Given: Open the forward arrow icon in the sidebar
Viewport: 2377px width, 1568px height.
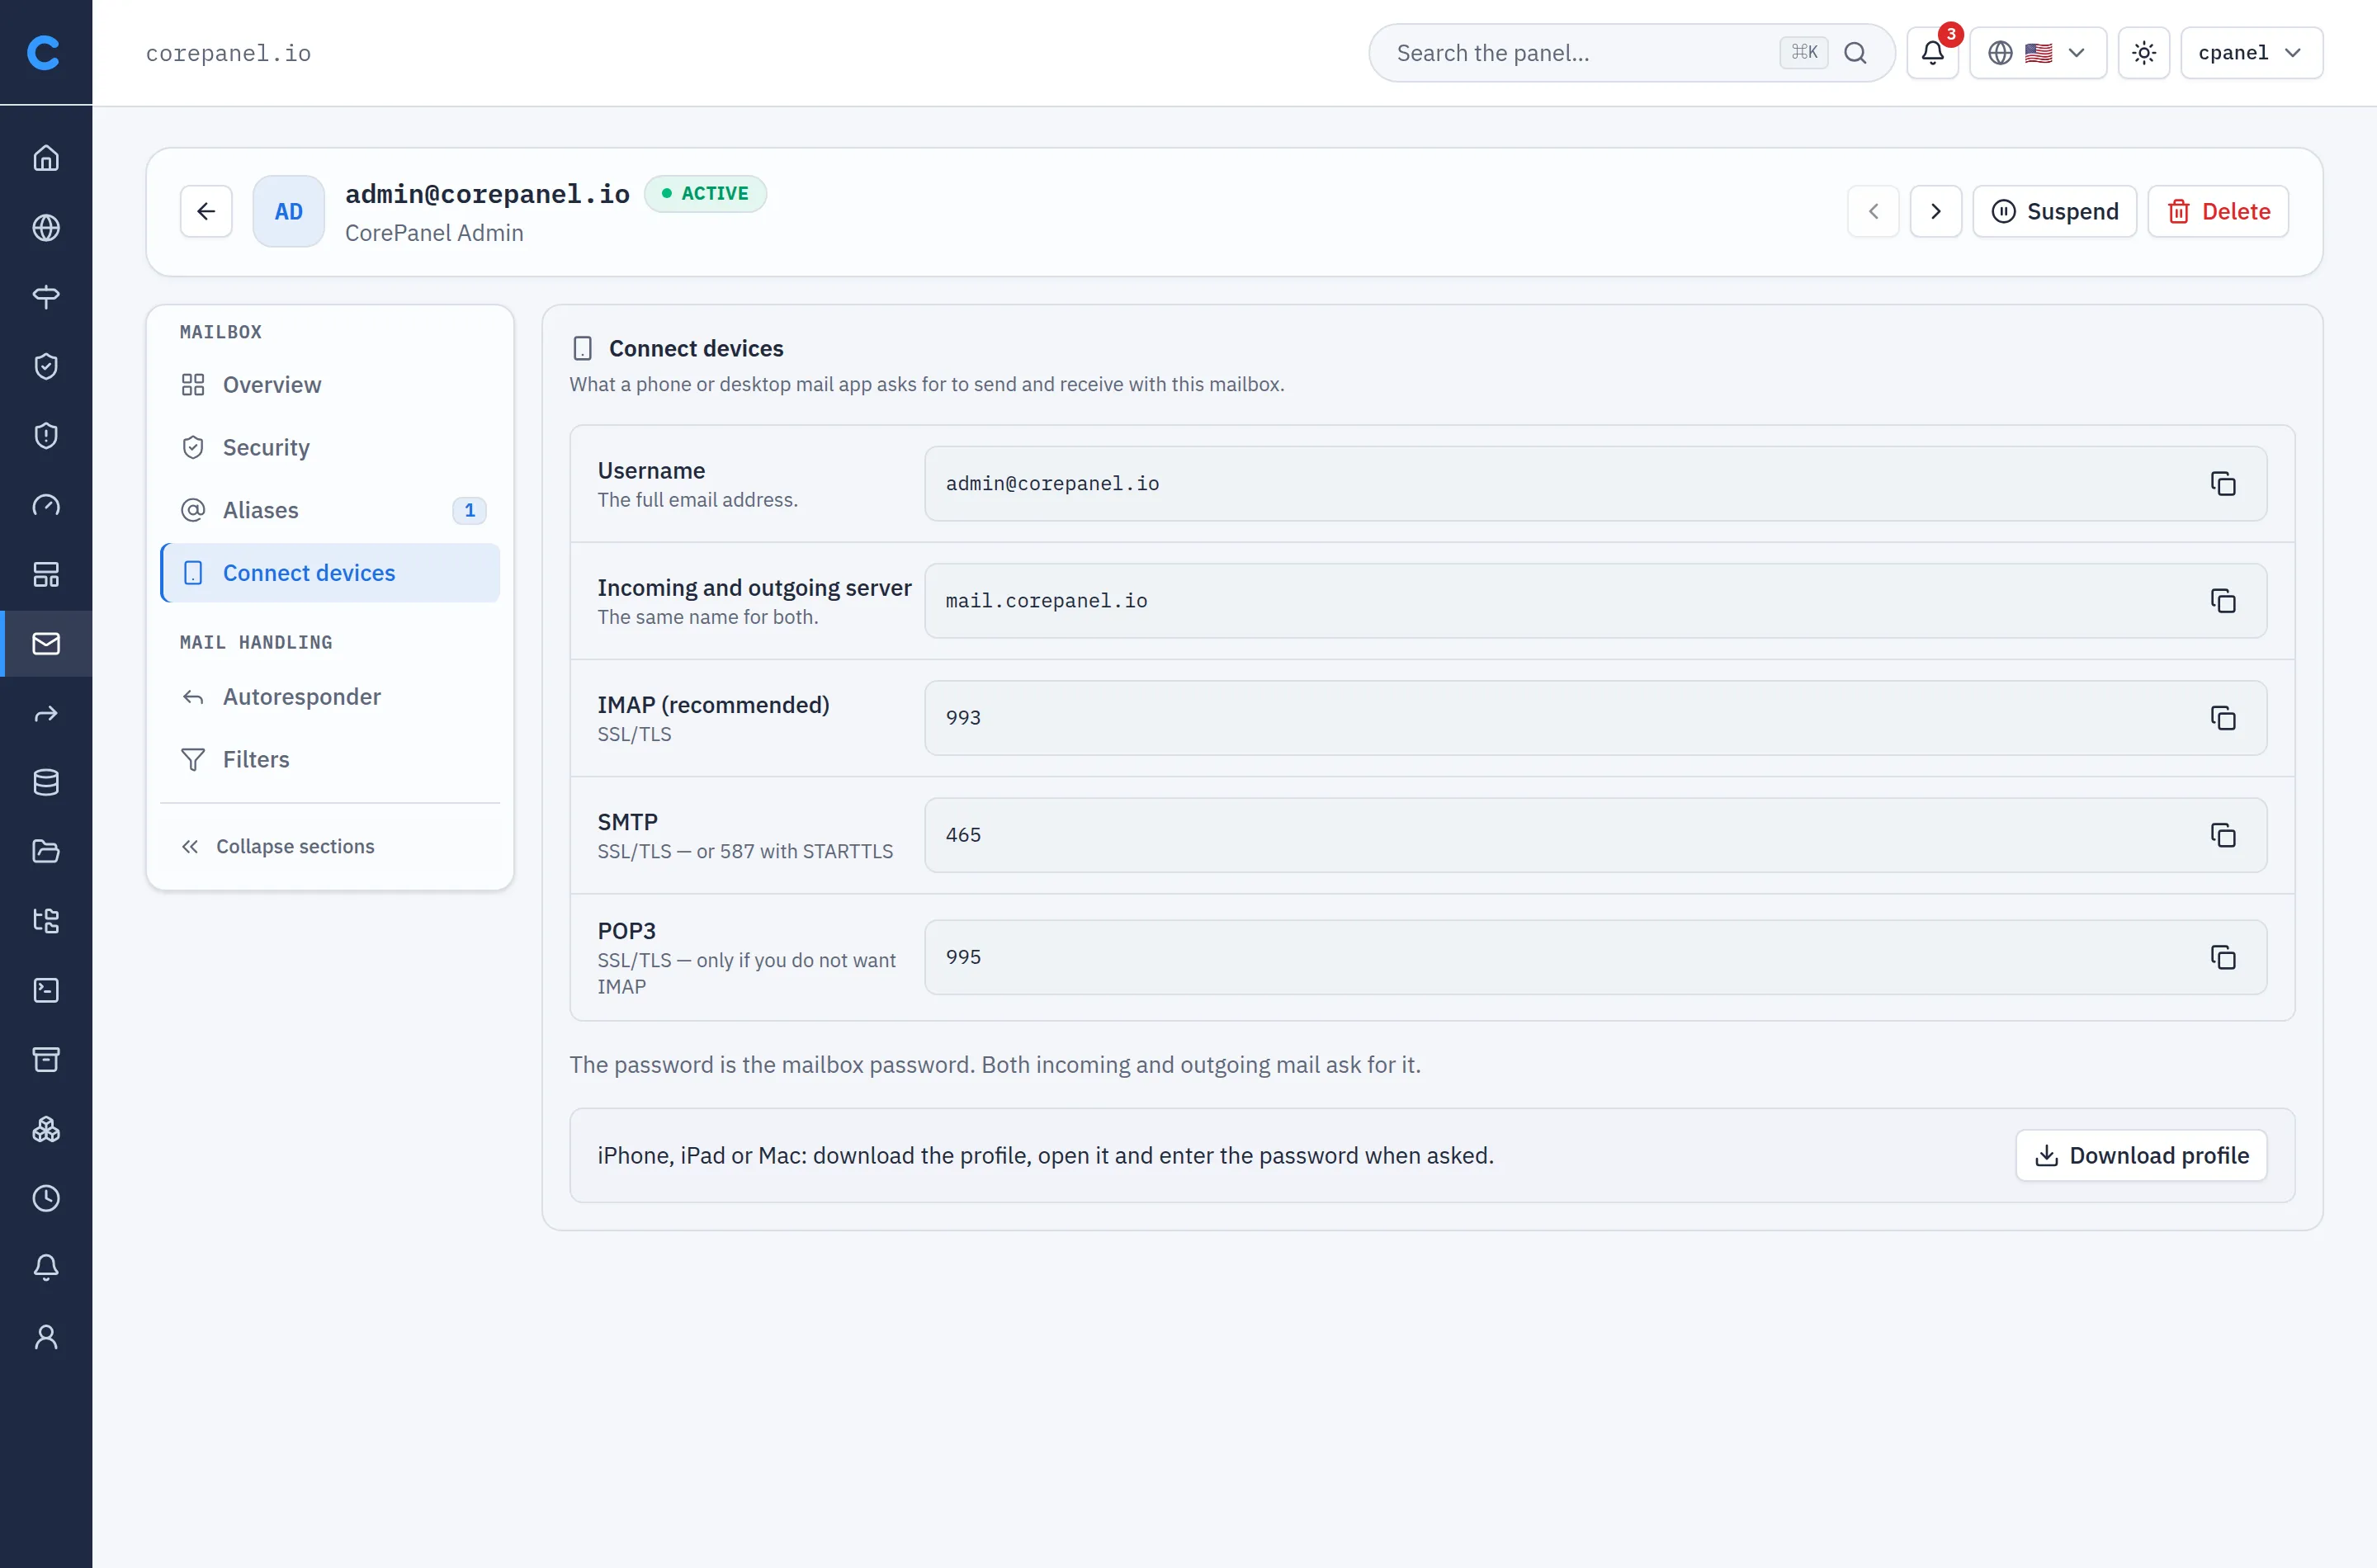Looking at the screenshot, I should [x=46, y=713].
